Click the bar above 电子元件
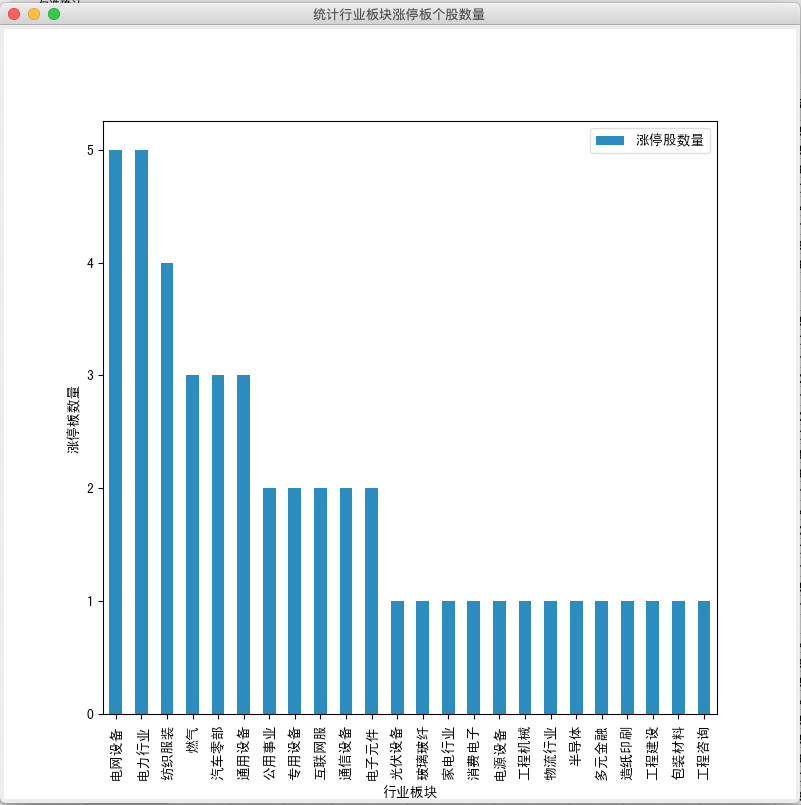The image size is (801, 805). [x=372, y=601]
